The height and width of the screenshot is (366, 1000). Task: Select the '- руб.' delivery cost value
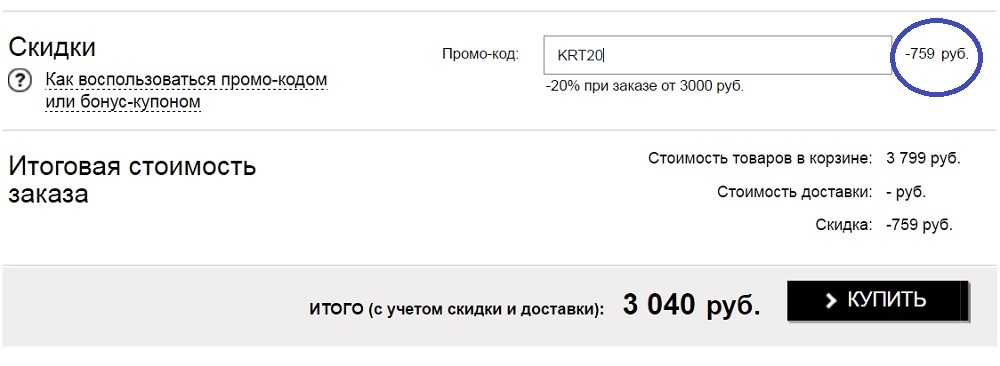pyautogui.click(x=906, y=191)
